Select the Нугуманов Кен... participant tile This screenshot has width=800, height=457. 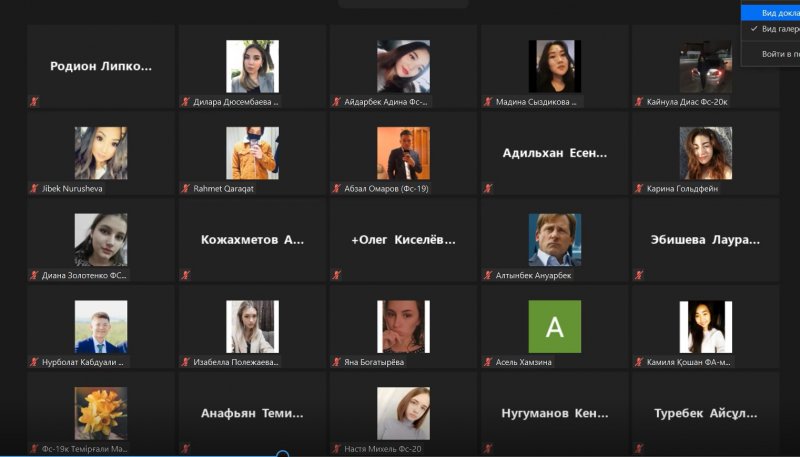point(555,413)
